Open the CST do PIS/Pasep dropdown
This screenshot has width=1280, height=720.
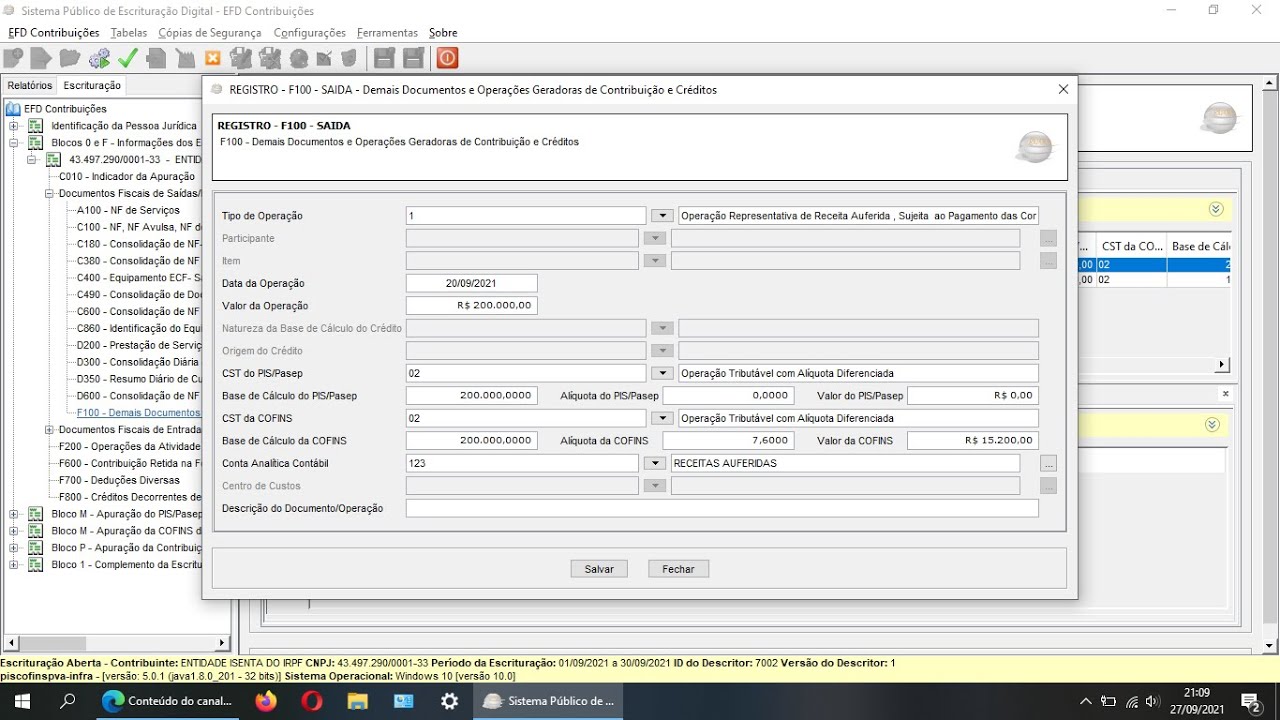click(x=662, y=374)
